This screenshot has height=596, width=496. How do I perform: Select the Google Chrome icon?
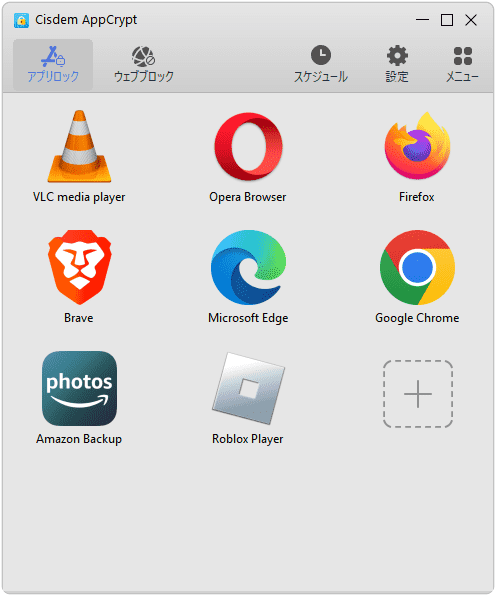click(x=417, y=267)
